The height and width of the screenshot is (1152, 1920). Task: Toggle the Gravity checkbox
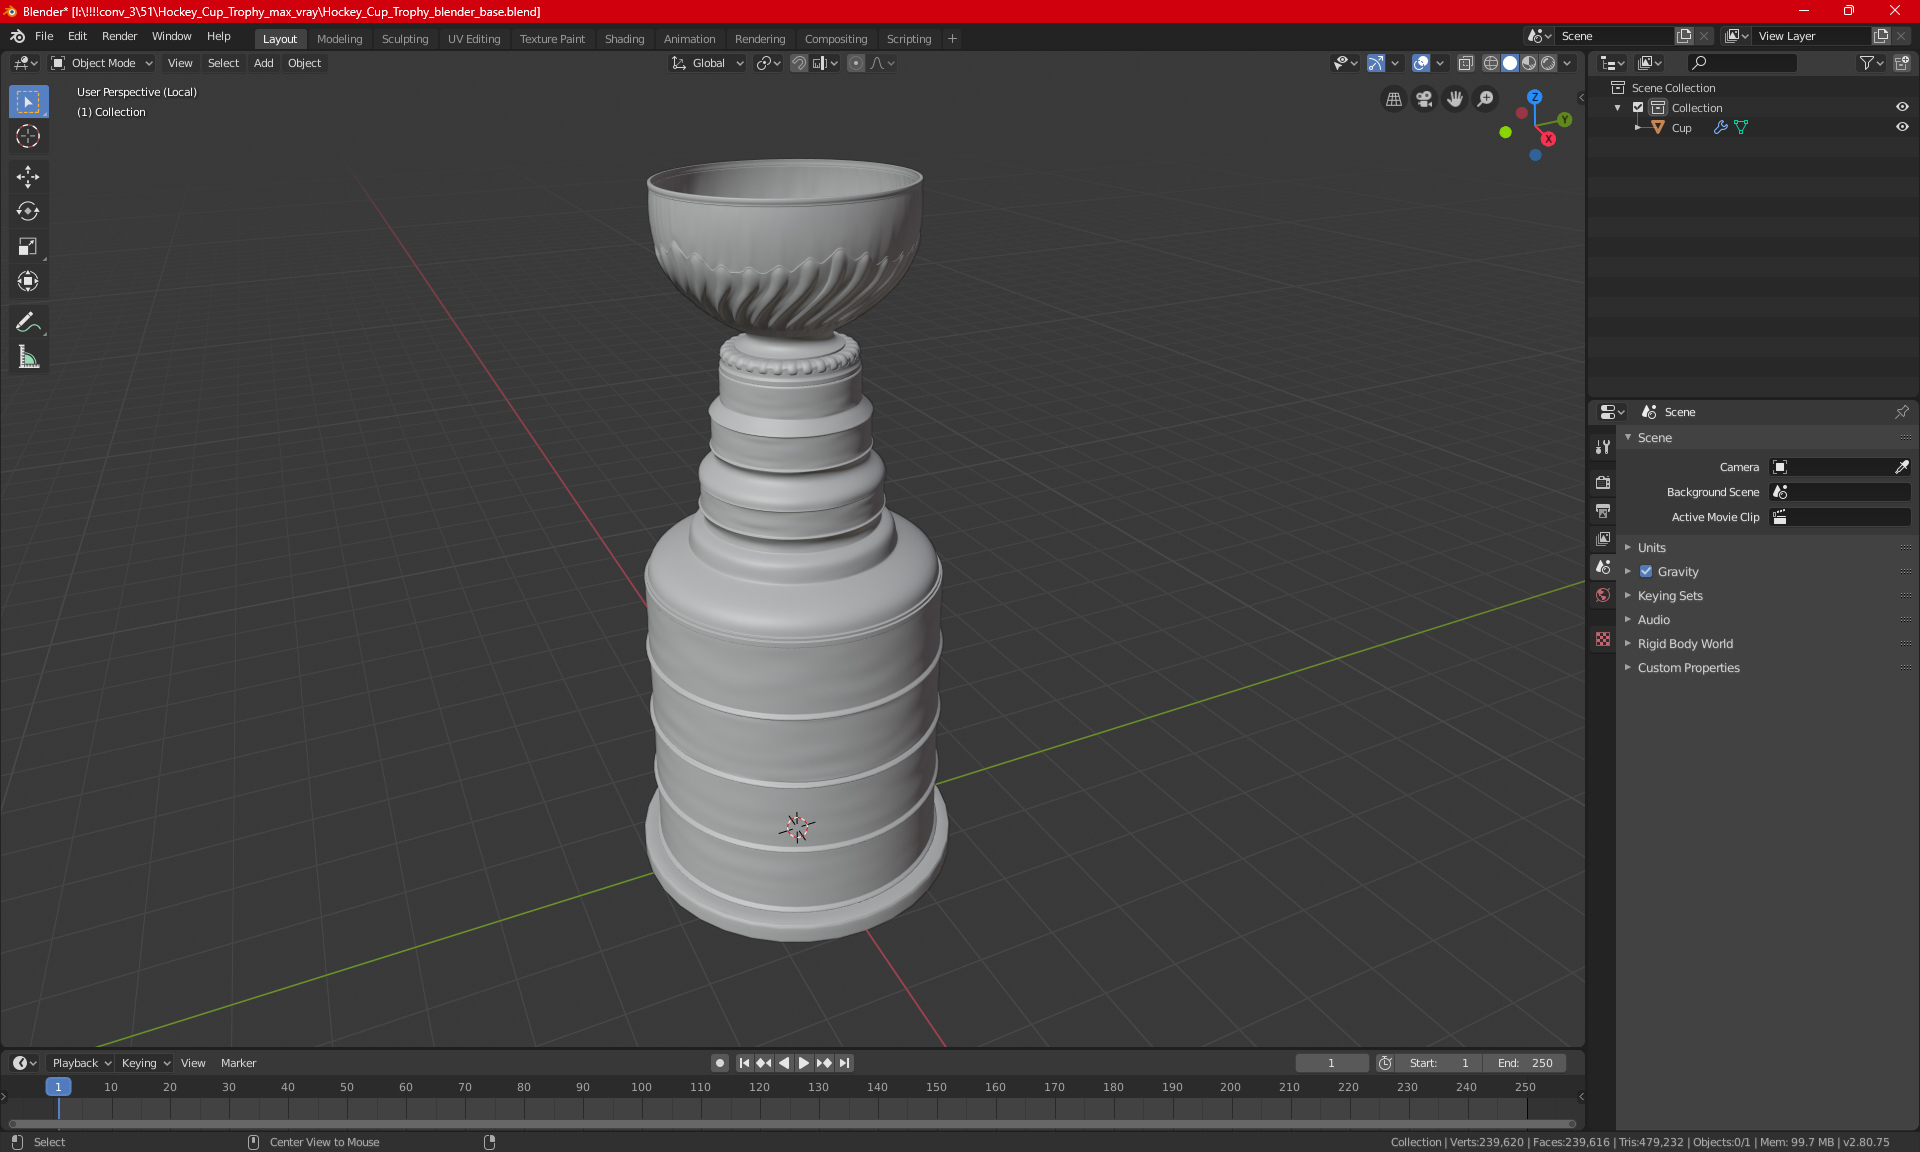[x=1646, y=571]
